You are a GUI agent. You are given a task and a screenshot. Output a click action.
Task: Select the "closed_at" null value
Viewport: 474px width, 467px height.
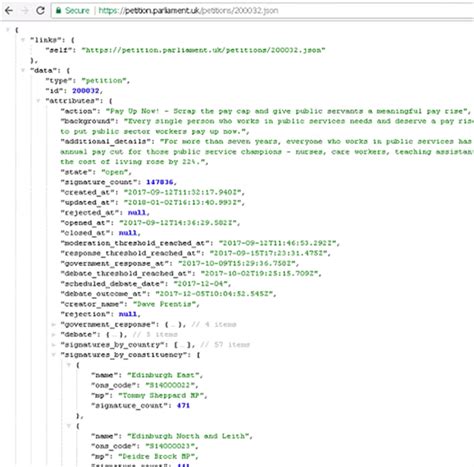pos(128,233)
